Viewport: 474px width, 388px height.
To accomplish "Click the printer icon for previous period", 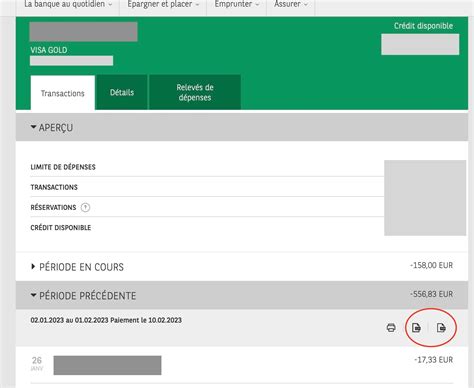I will [391, 328].
